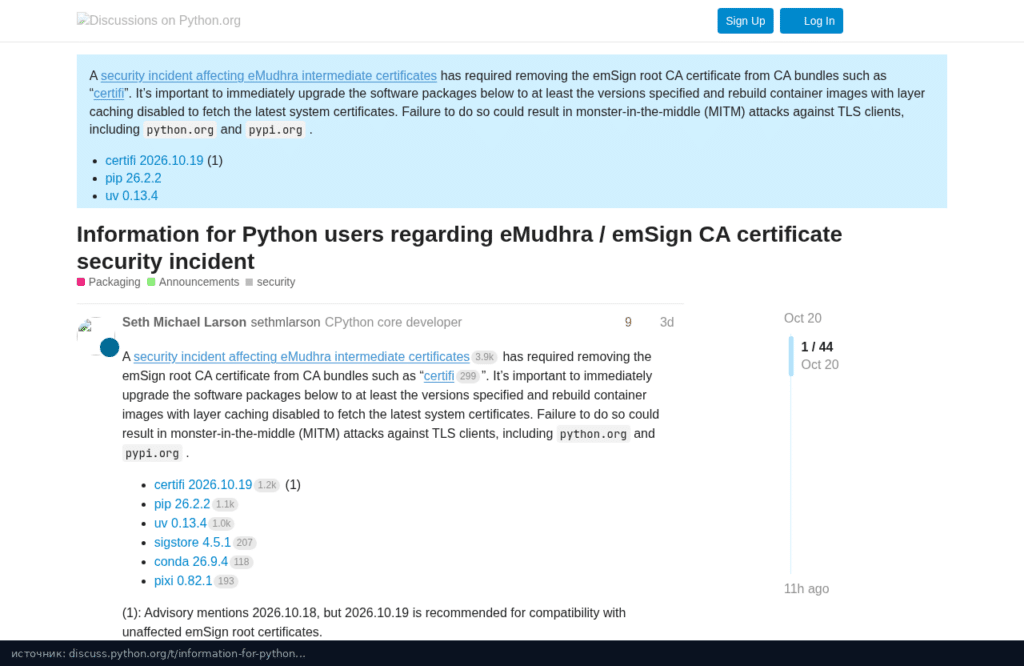1024x666 pixels.
Task: Open the conda 26.9.4 link
Action: point(191,562)
